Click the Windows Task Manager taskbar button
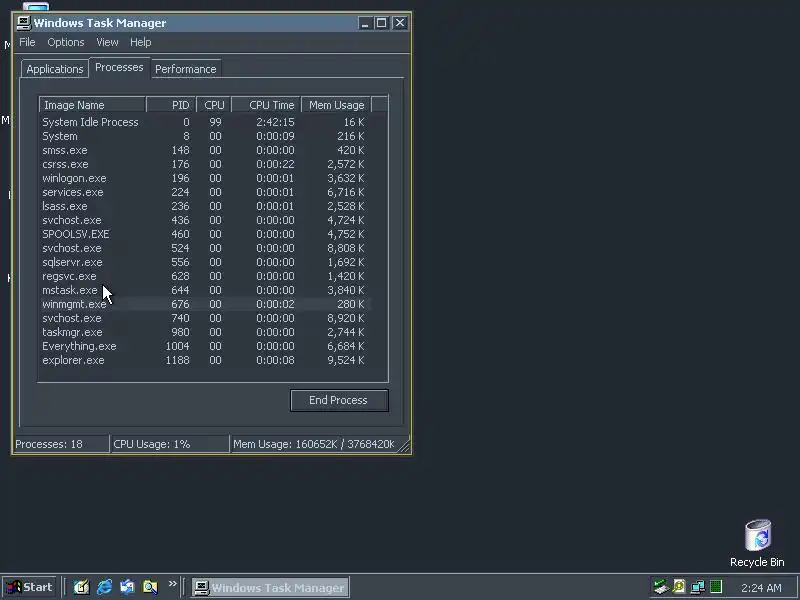The image size is (800, 600). 270,588
